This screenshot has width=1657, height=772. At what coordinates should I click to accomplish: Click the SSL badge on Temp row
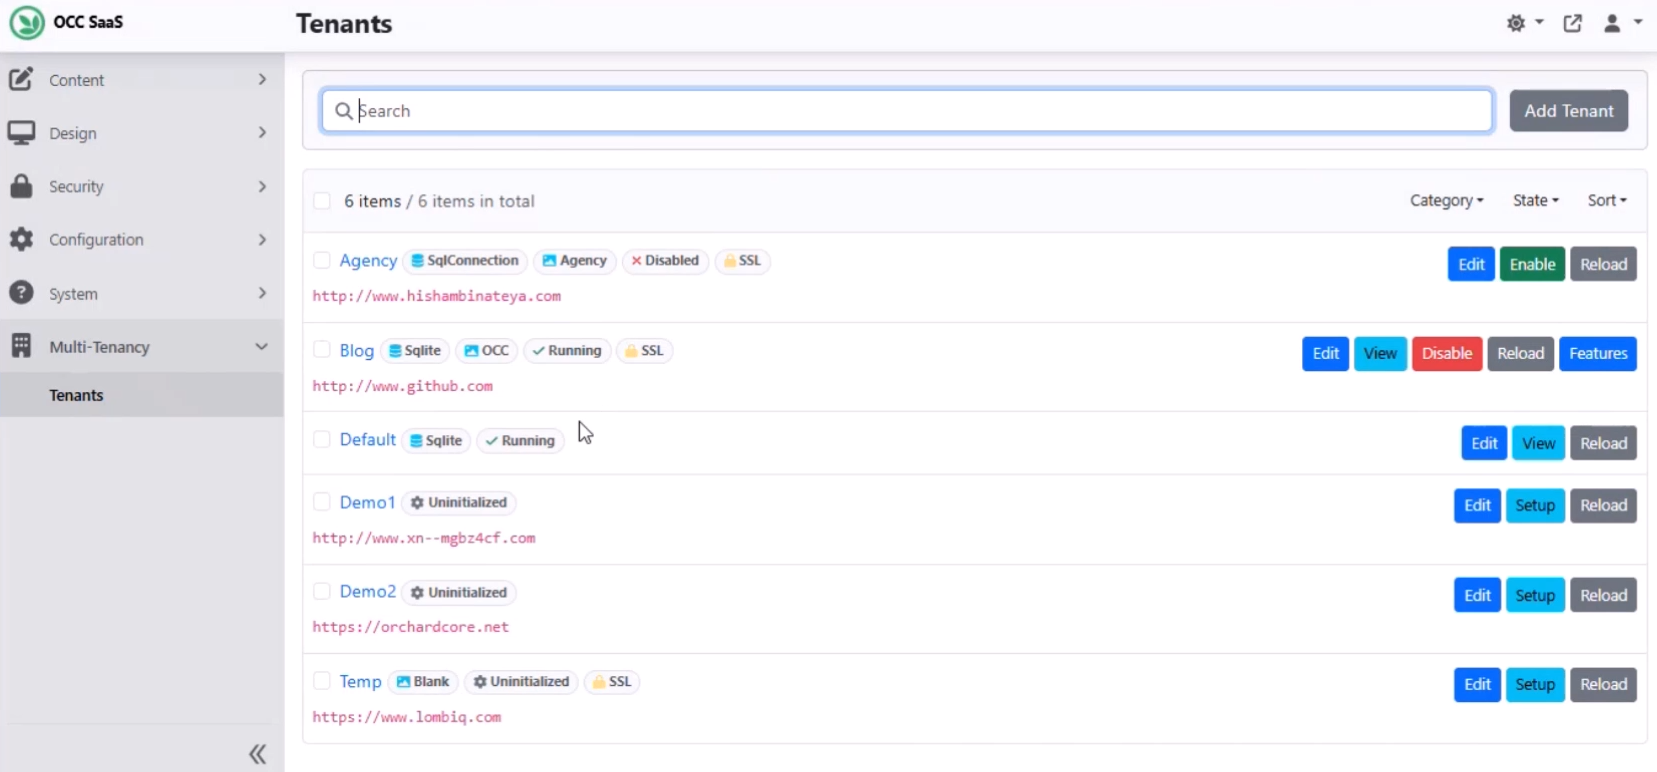[612, 682]
